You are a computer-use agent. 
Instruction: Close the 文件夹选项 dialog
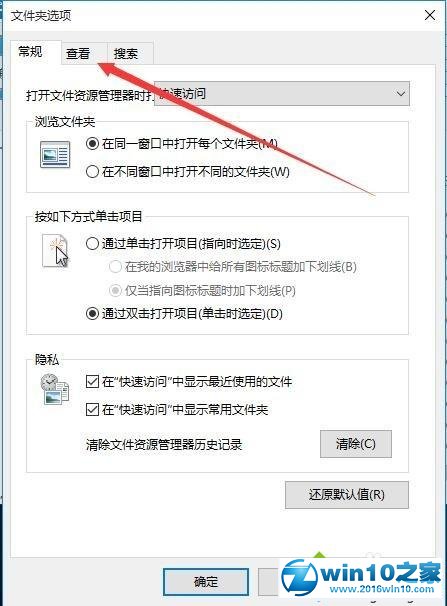(430, 15)
